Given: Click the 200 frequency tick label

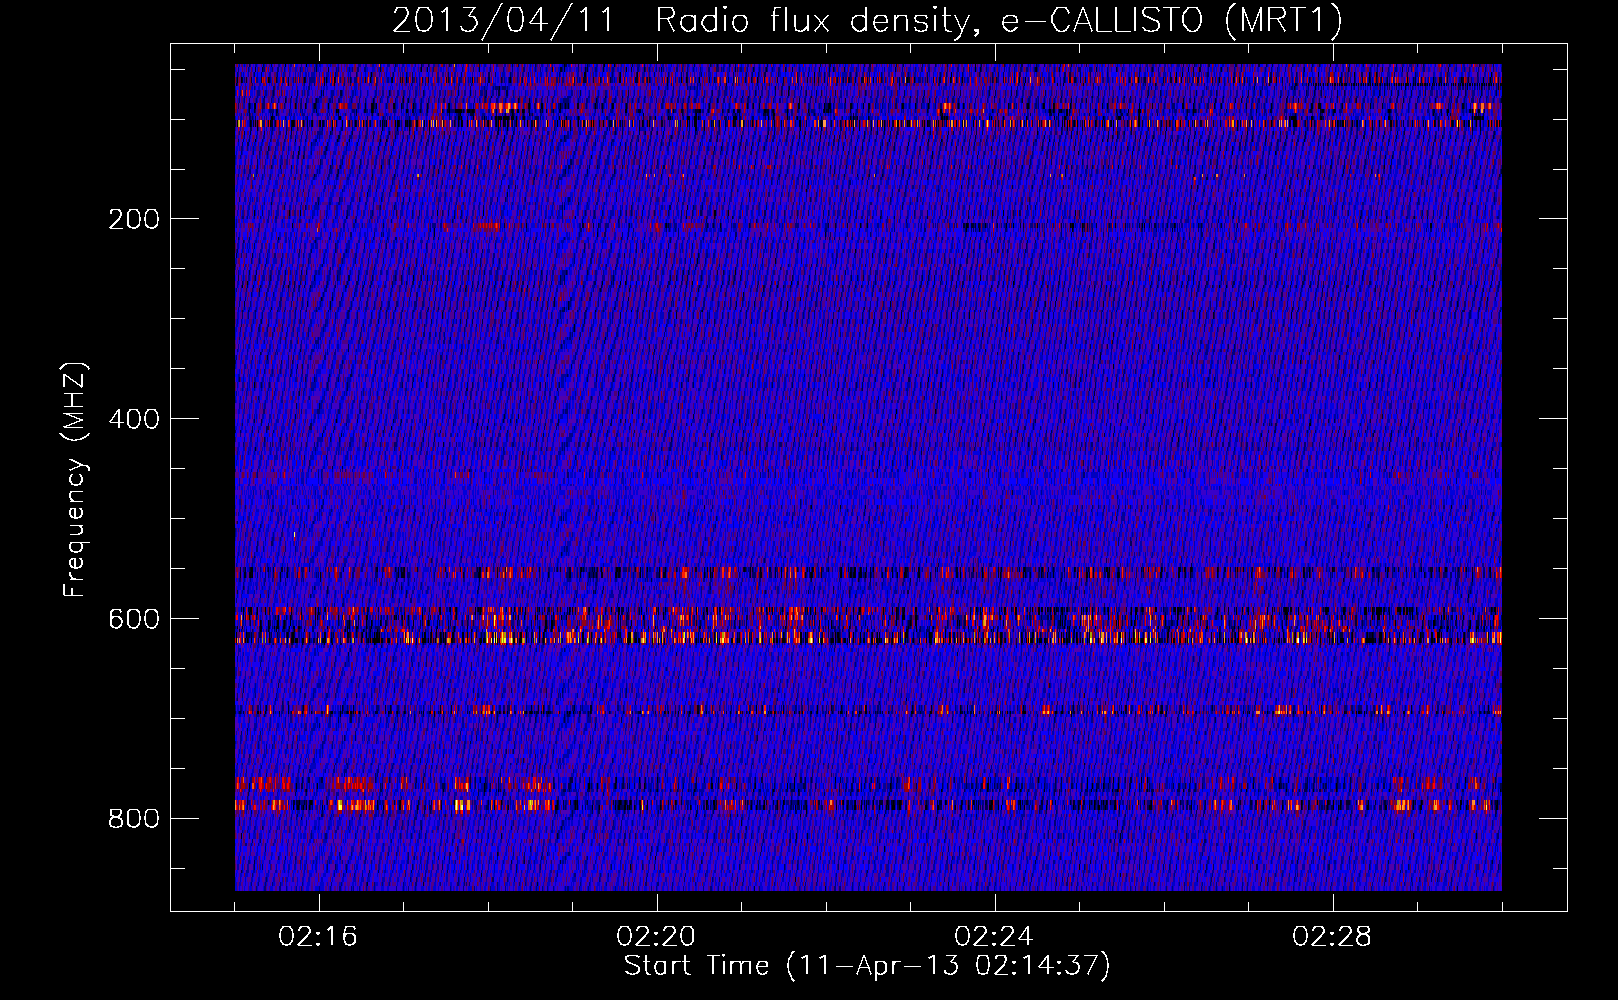Looking at the screenshot, I should (134, 219).
